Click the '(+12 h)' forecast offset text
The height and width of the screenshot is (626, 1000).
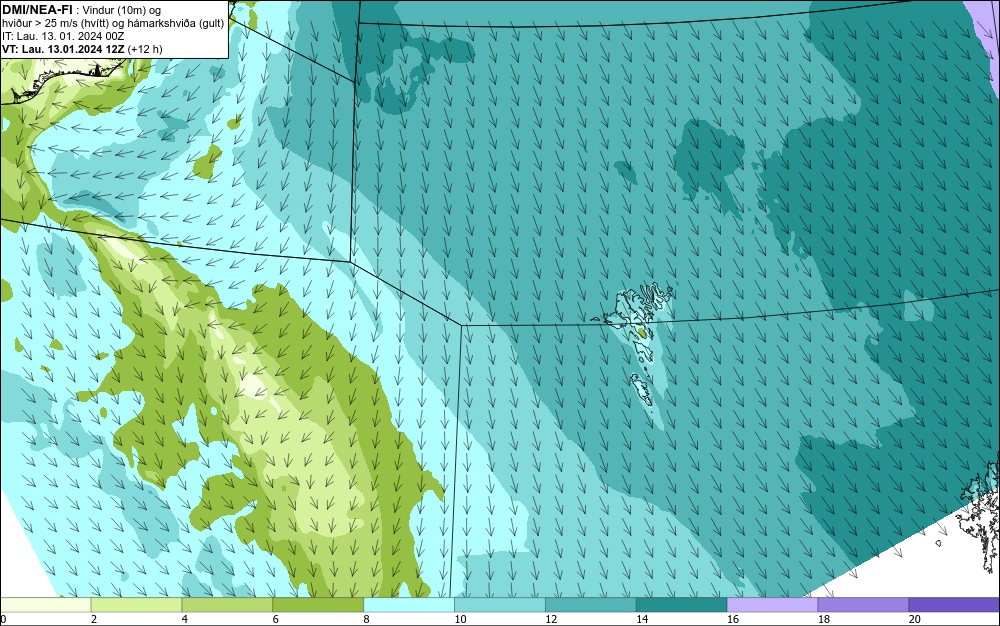click(145, 49)
